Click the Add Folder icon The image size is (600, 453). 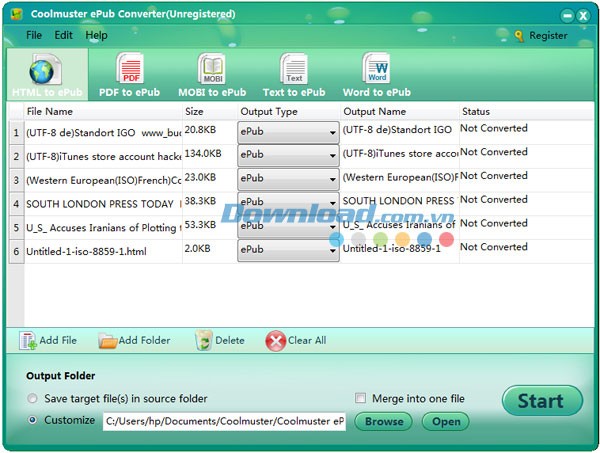pyautogui.click(x=108, y=341)
